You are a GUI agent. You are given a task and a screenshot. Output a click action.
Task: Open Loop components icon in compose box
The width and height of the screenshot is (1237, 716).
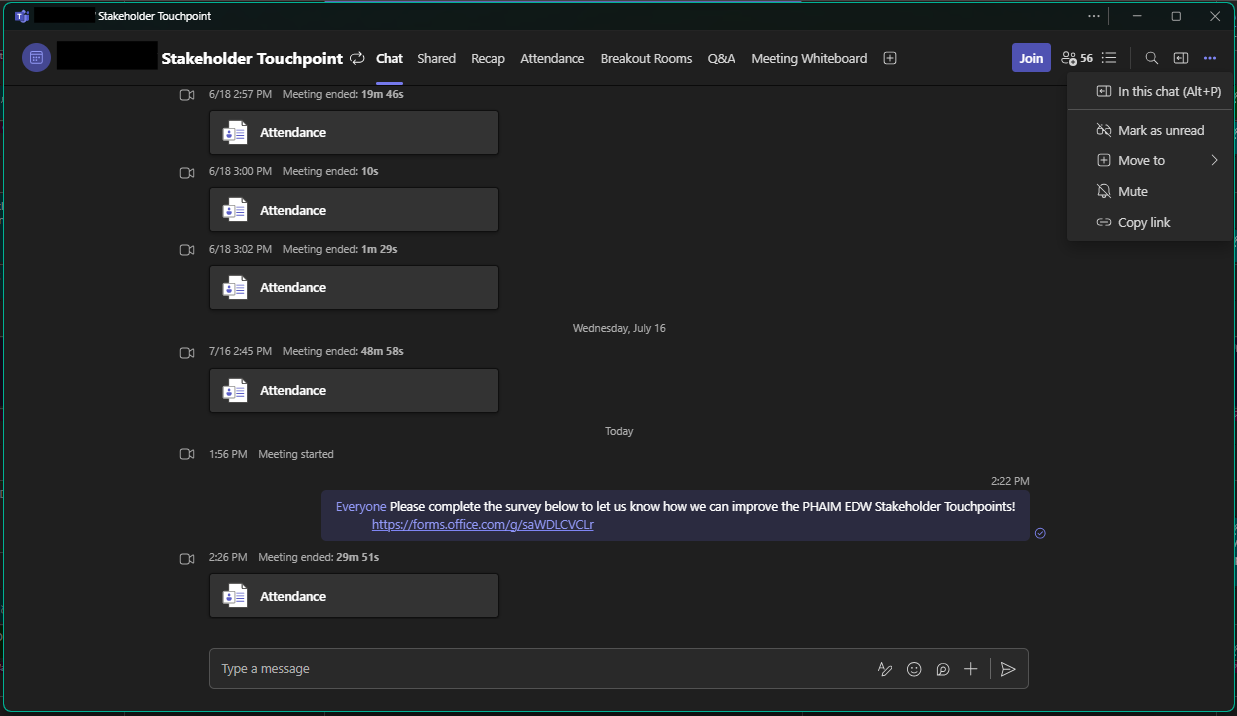[x=942, y=669]
